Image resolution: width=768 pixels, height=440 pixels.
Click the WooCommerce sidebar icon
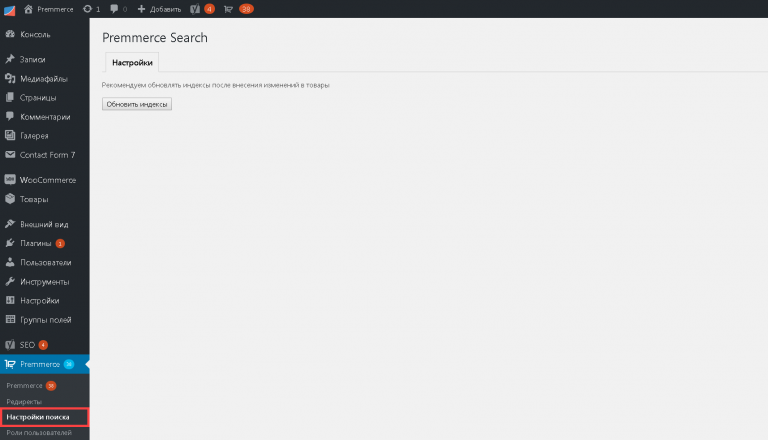10,179
